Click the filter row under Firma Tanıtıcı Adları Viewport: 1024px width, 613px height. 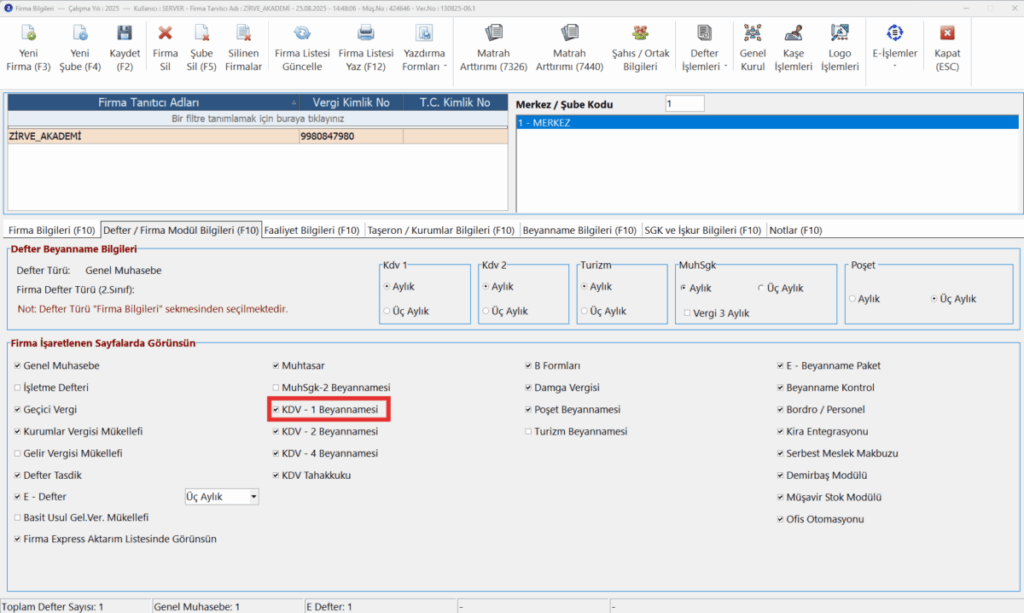click(257, 119)
